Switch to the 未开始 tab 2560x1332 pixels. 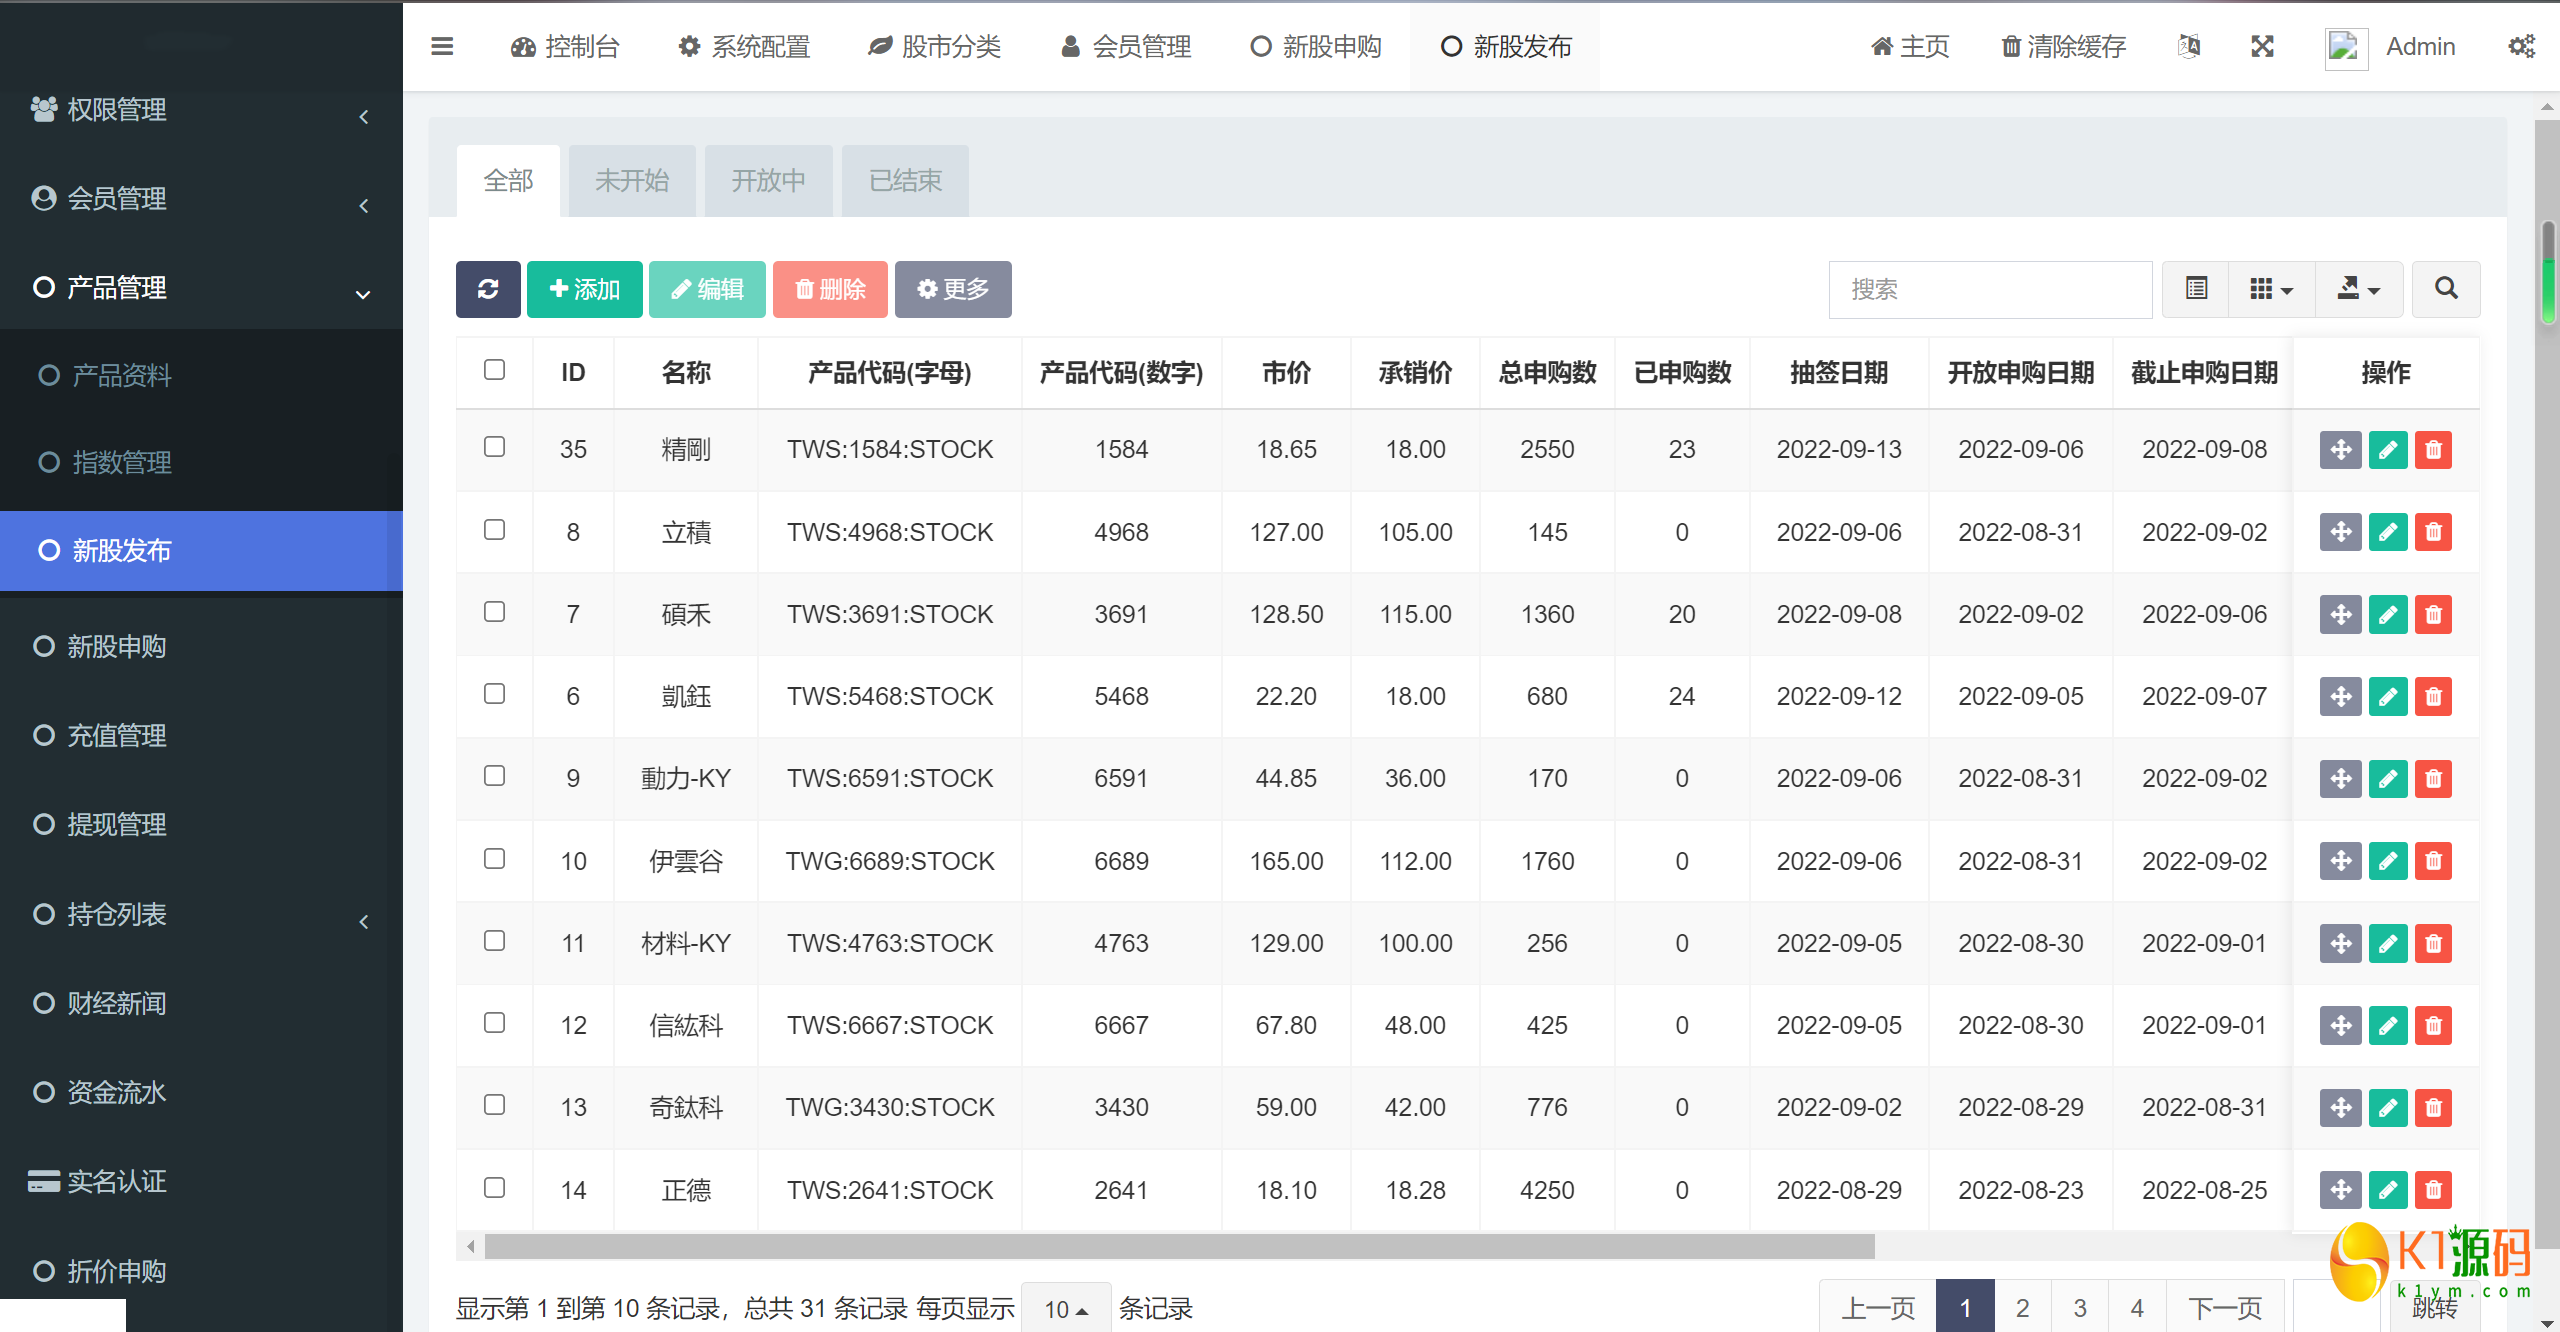tap(632, 181)
